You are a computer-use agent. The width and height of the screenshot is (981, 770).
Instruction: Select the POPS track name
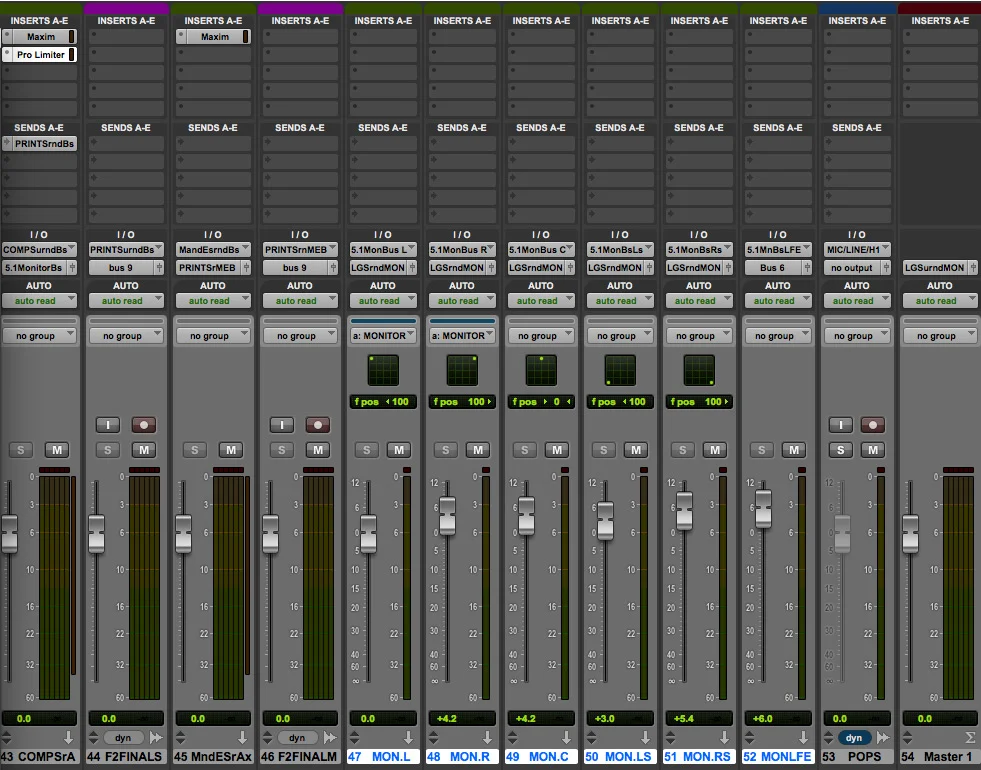pyautogui.click(x=857, y=757)
